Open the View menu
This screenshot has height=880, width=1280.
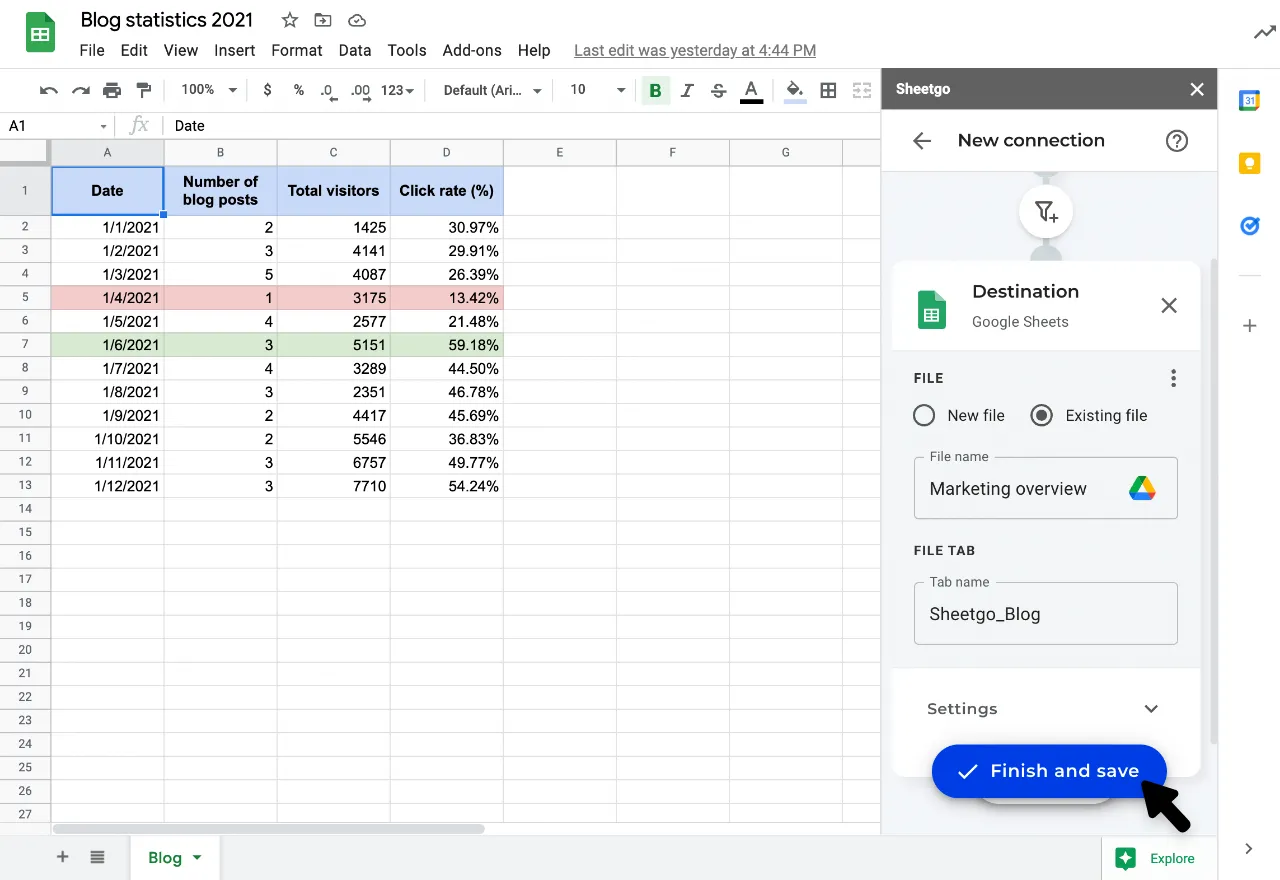coord(181,50)
